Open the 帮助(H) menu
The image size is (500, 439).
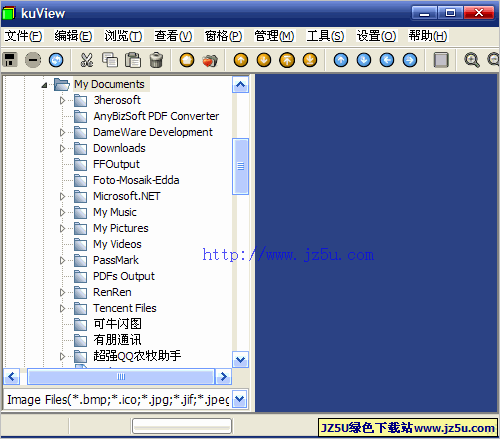pyautogui.click(x=428, y=36)
